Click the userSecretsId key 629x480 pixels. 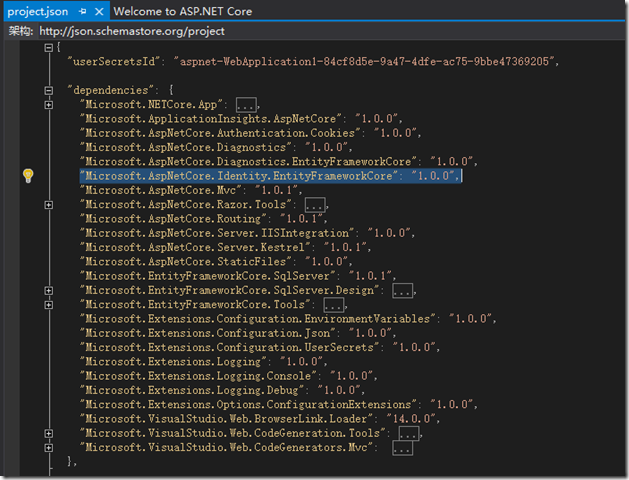[114, 61]
